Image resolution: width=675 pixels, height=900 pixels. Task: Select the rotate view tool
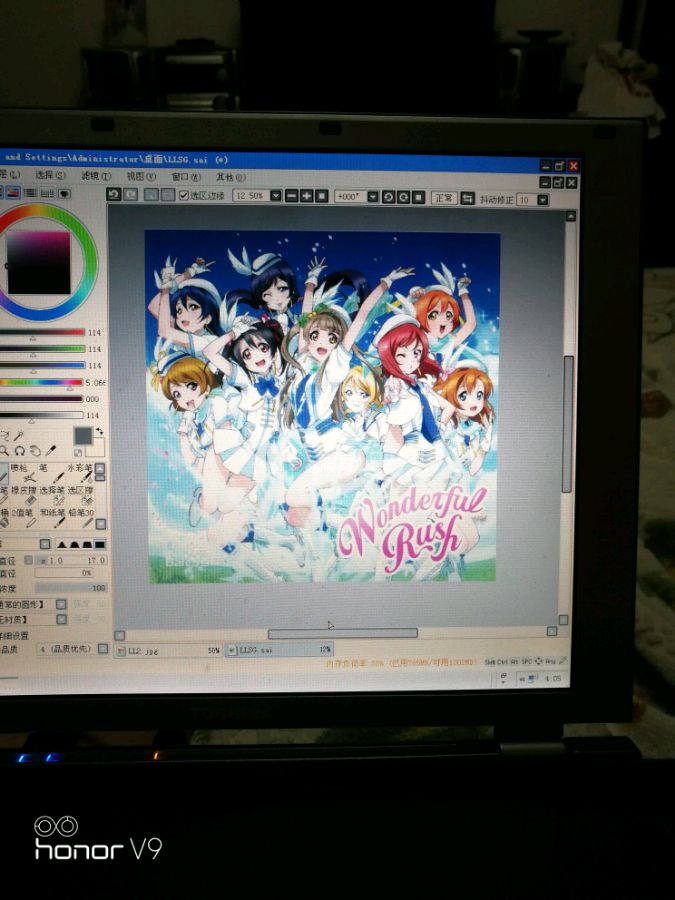pos(20,451)
